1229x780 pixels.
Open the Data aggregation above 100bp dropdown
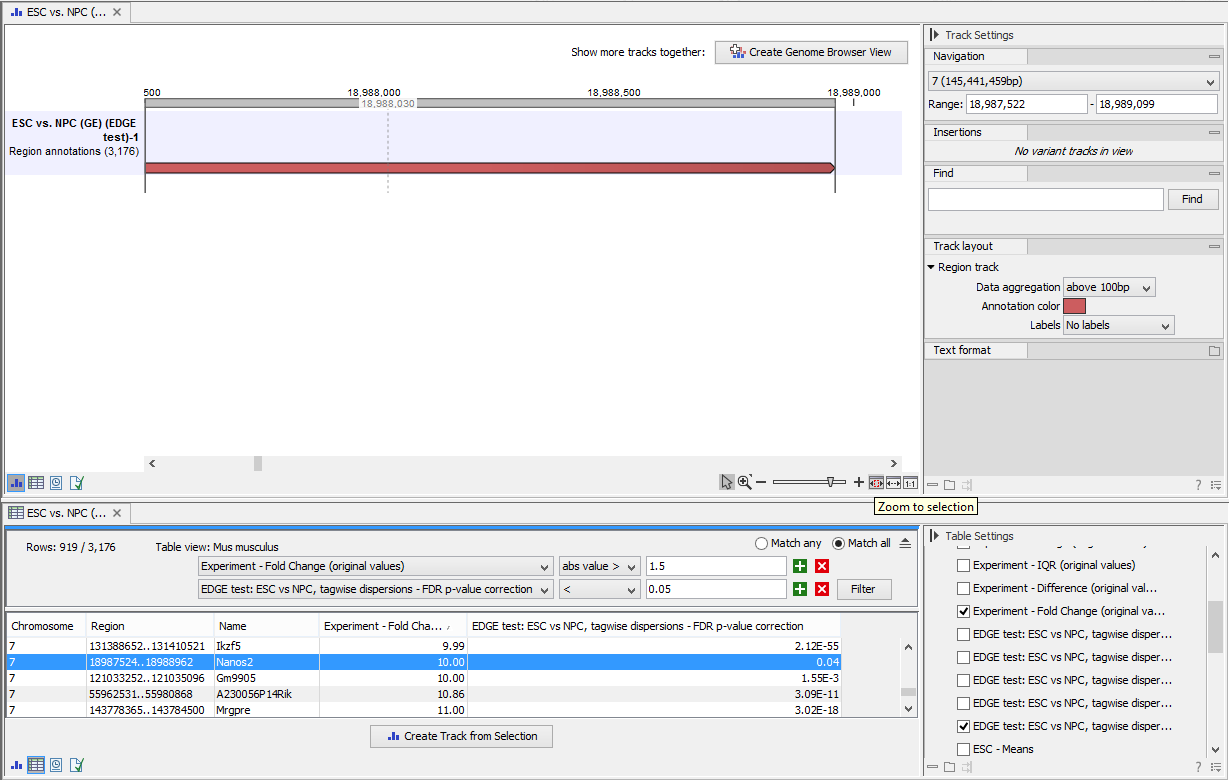pos(1109,287)
